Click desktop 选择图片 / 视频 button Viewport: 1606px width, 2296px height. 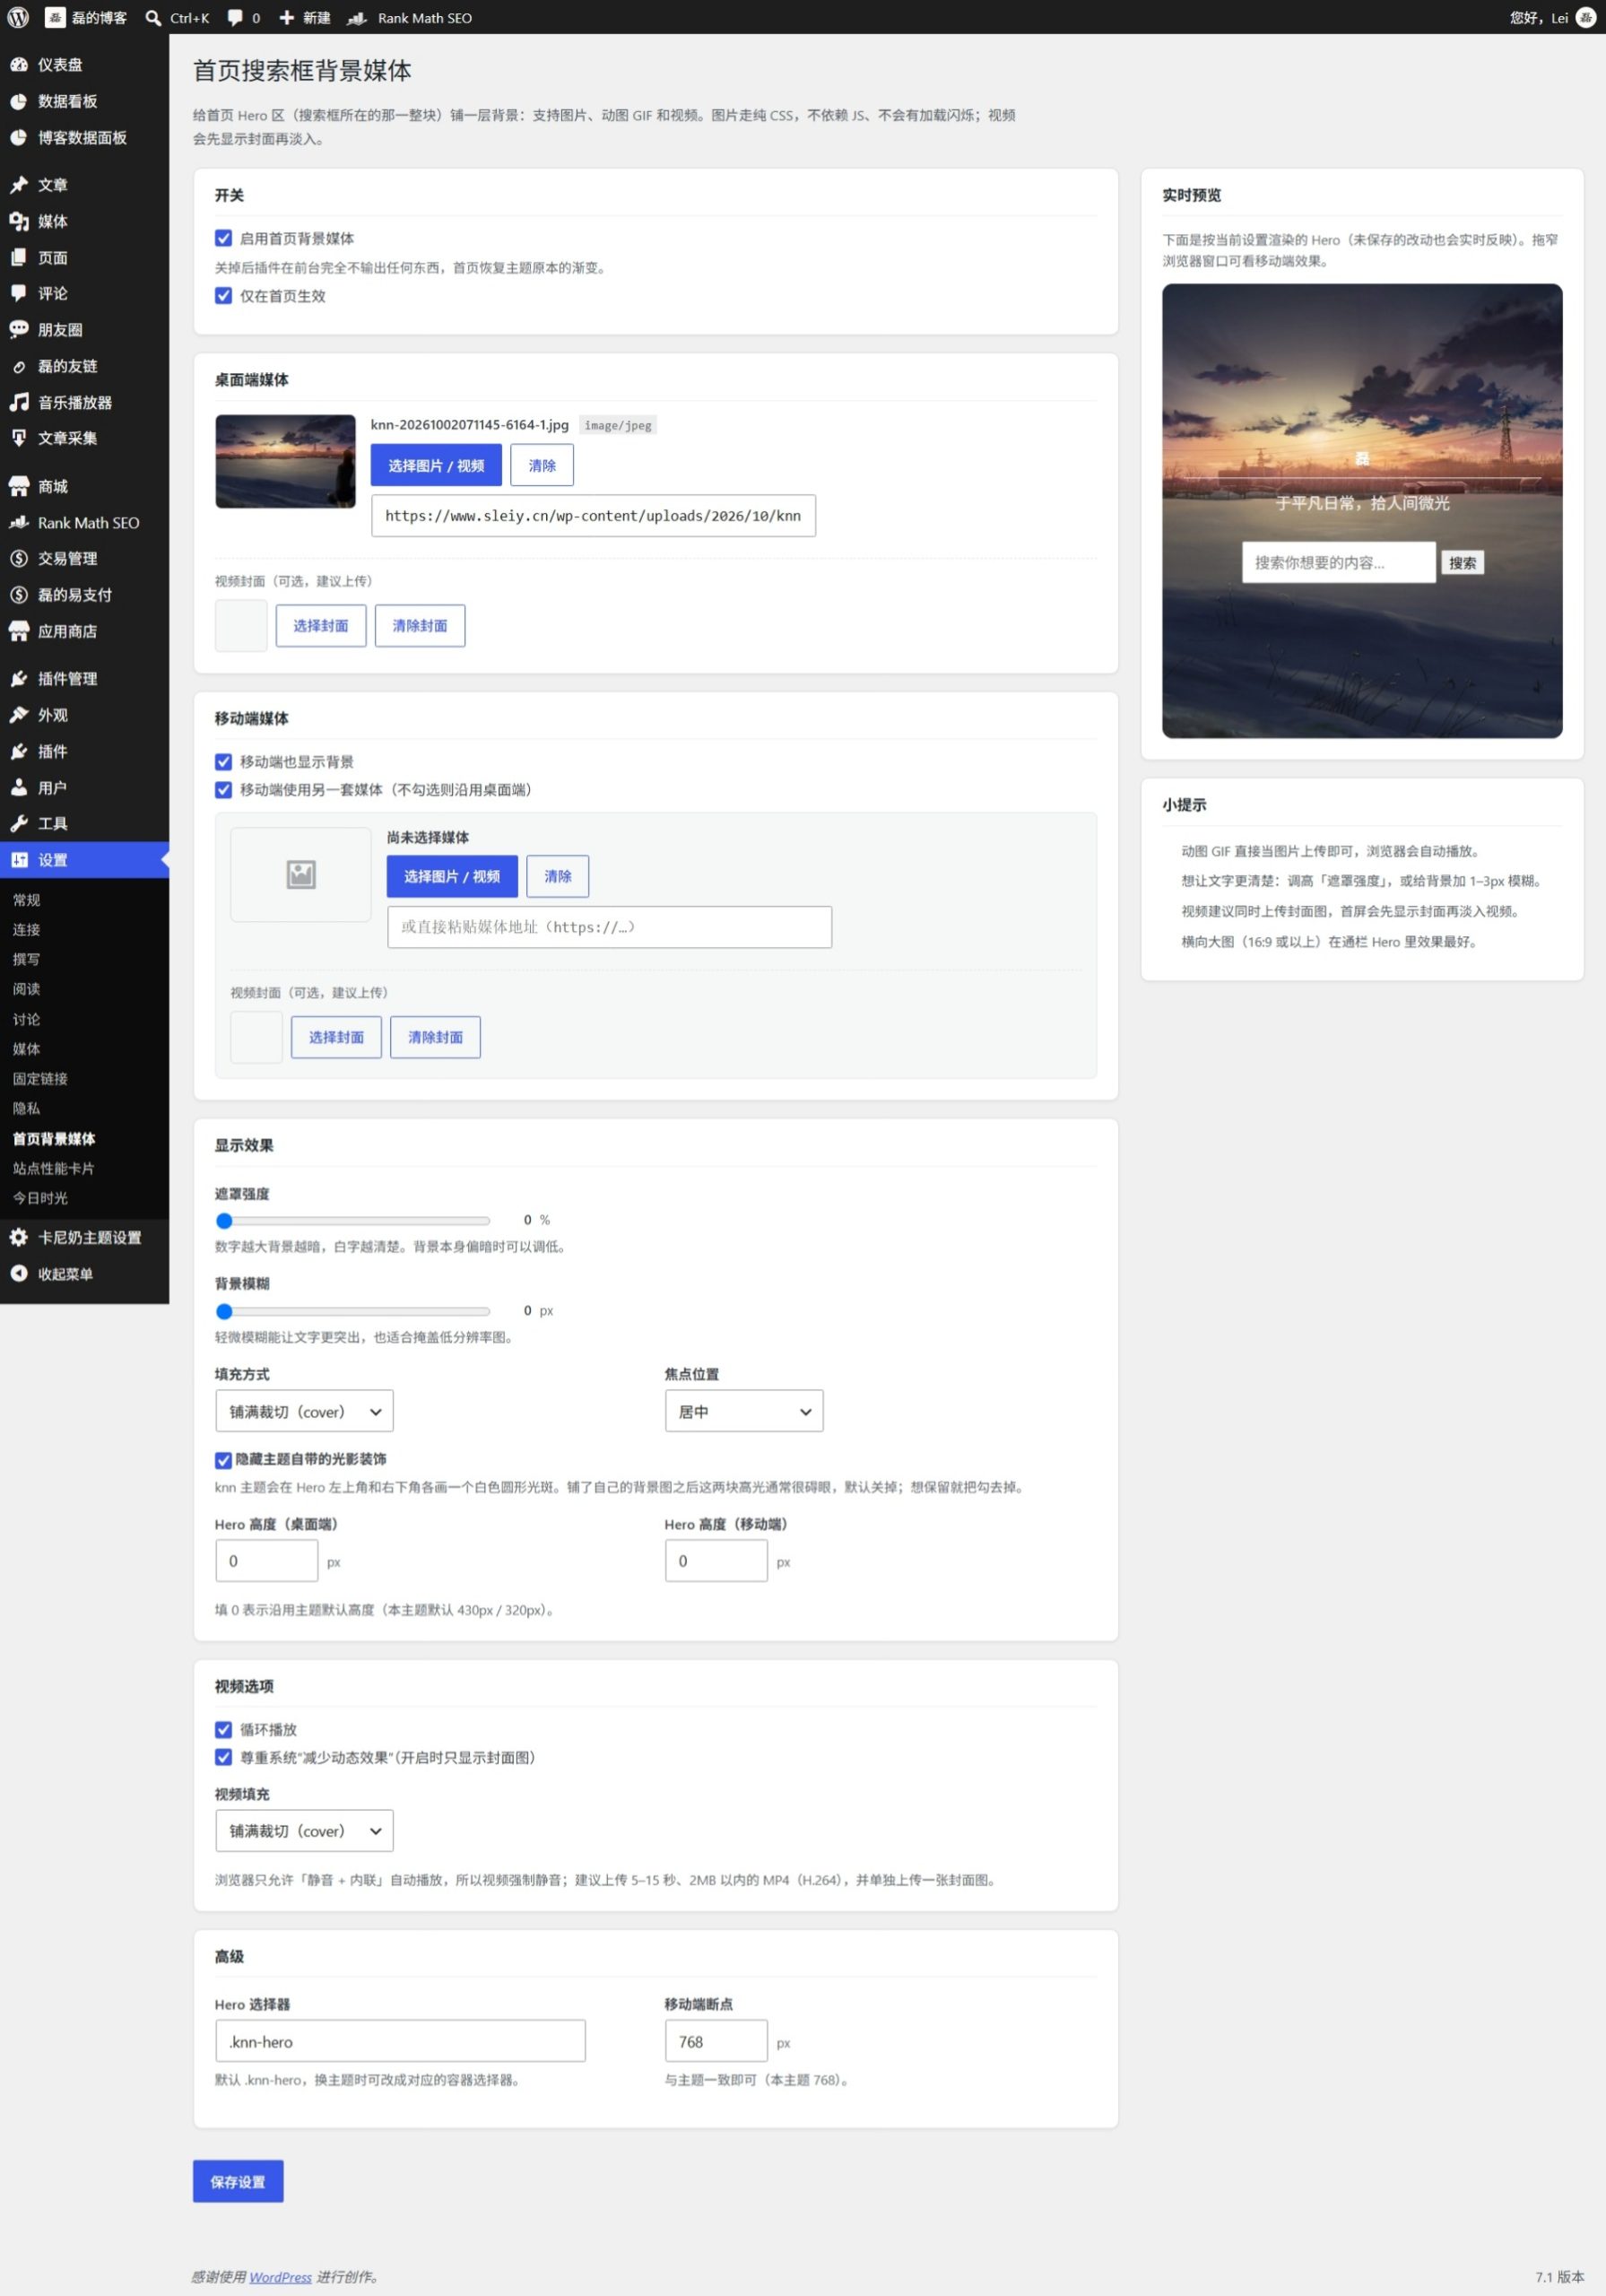click(436, 465)
